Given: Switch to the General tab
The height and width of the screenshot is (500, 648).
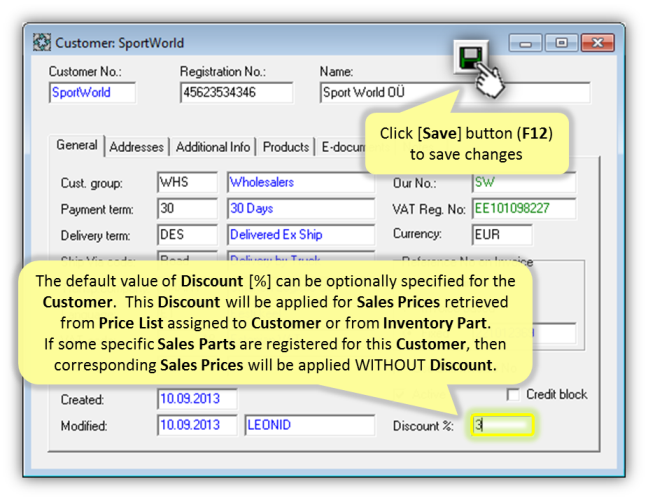Looking at the screenshot, I should pyautogui.click(x=77, y=145).
